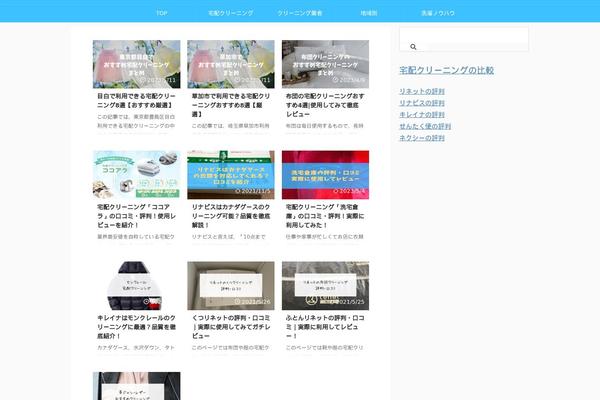600x400 pixels.
Task: Open the 草加市 delivery cleaning article thumbnail
Action: click(231, 64)
